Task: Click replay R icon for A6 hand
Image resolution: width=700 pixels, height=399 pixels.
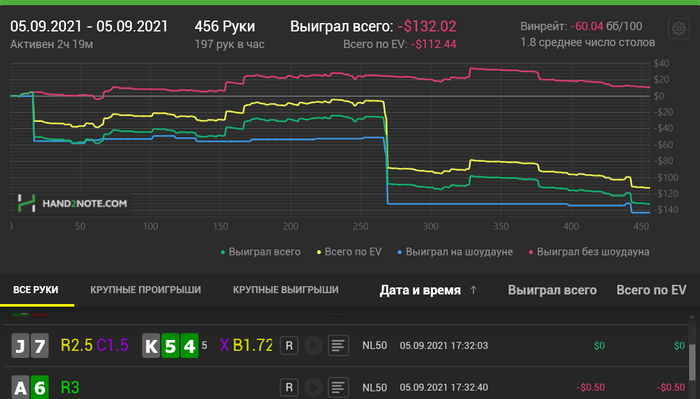Action: pyautogui.click(x=289, y=387)
